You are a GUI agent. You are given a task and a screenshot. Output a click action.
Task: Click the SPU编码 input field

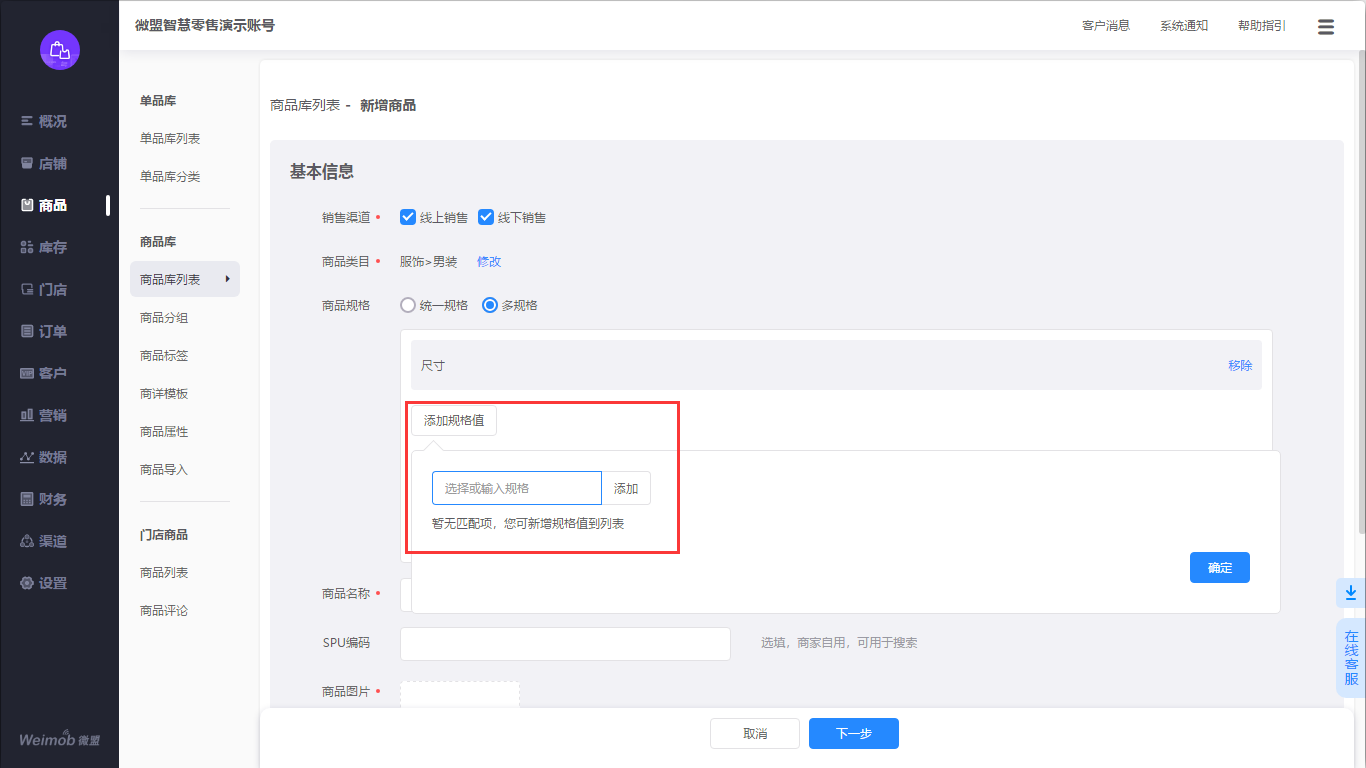[x=565, y=644]
